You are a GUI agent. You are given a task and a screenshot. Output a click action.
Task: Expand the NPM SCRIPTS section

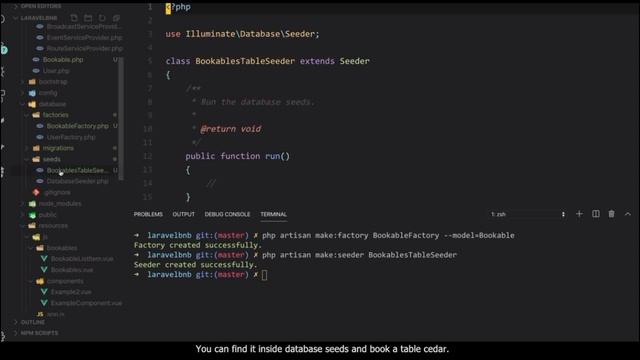pos(39,333)
